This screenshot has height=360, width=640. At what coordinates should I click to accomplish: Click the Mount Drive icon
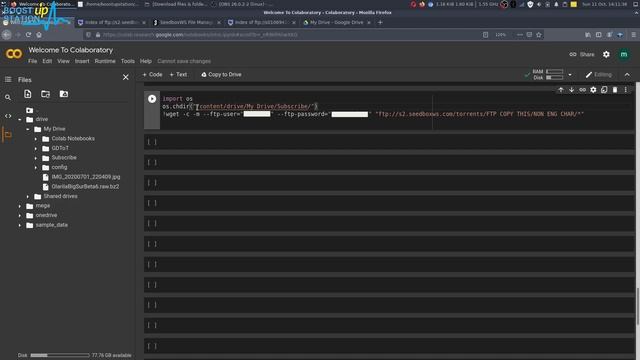click(x=64, y=94)
